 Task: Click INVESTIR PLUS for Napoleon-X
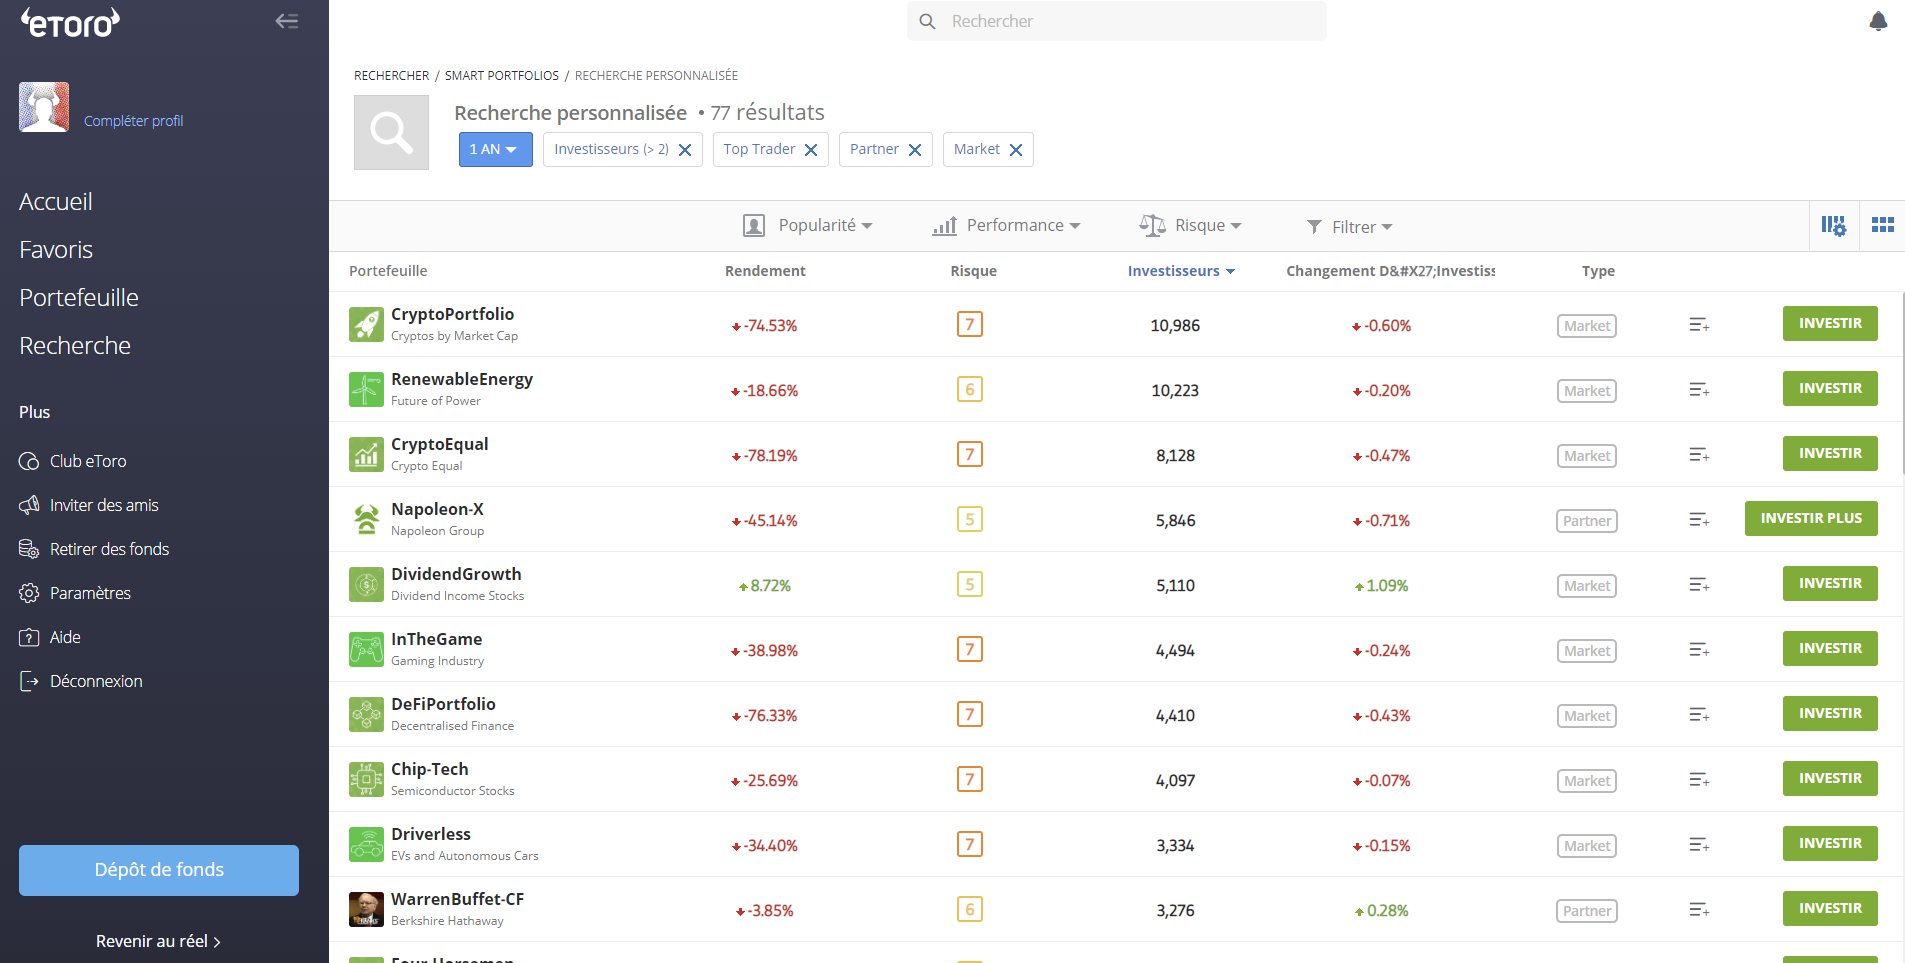[x=1811, y=519]
